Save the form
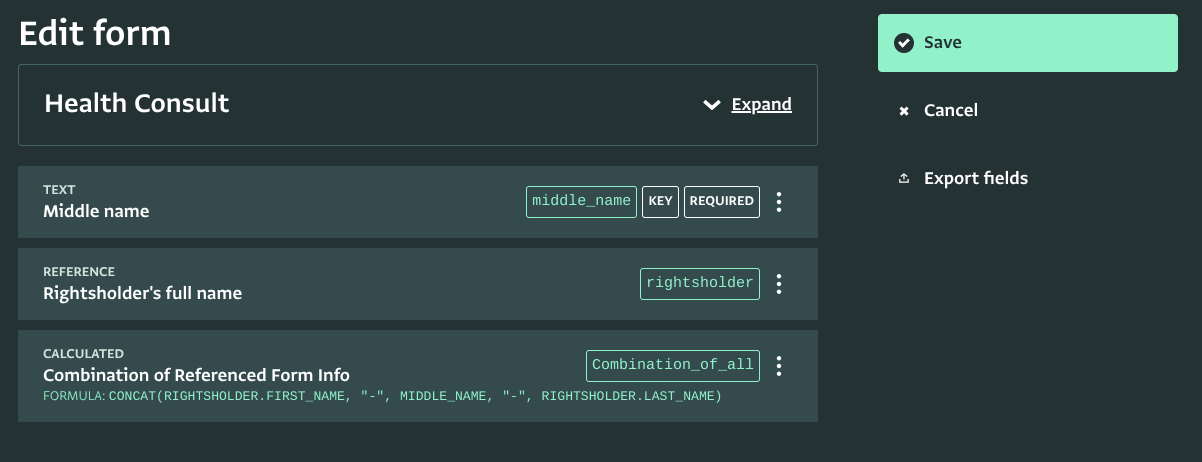This screenshot has width=1202, height=462. tap(1028, 43)
